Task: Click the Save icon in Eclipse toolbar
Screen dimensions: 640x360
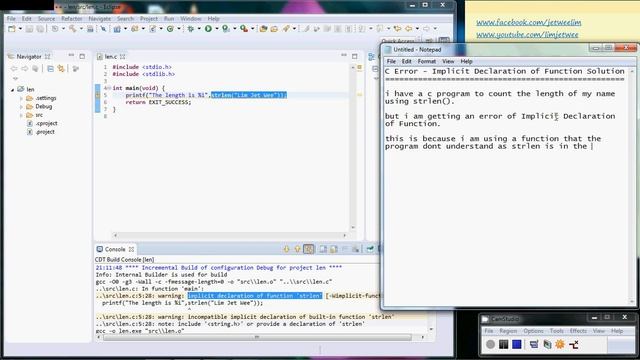Action: 29,29
